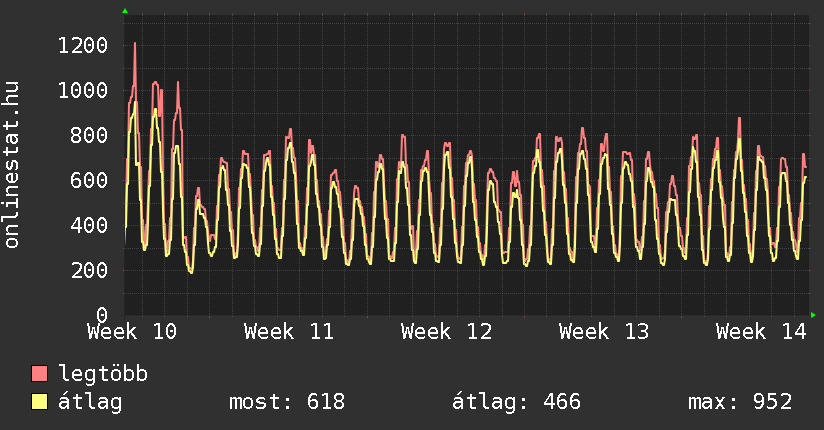Click the átlag legend label text
This screenshot has width=824, height=430.
pyautogui.click(x=91, y=402)
